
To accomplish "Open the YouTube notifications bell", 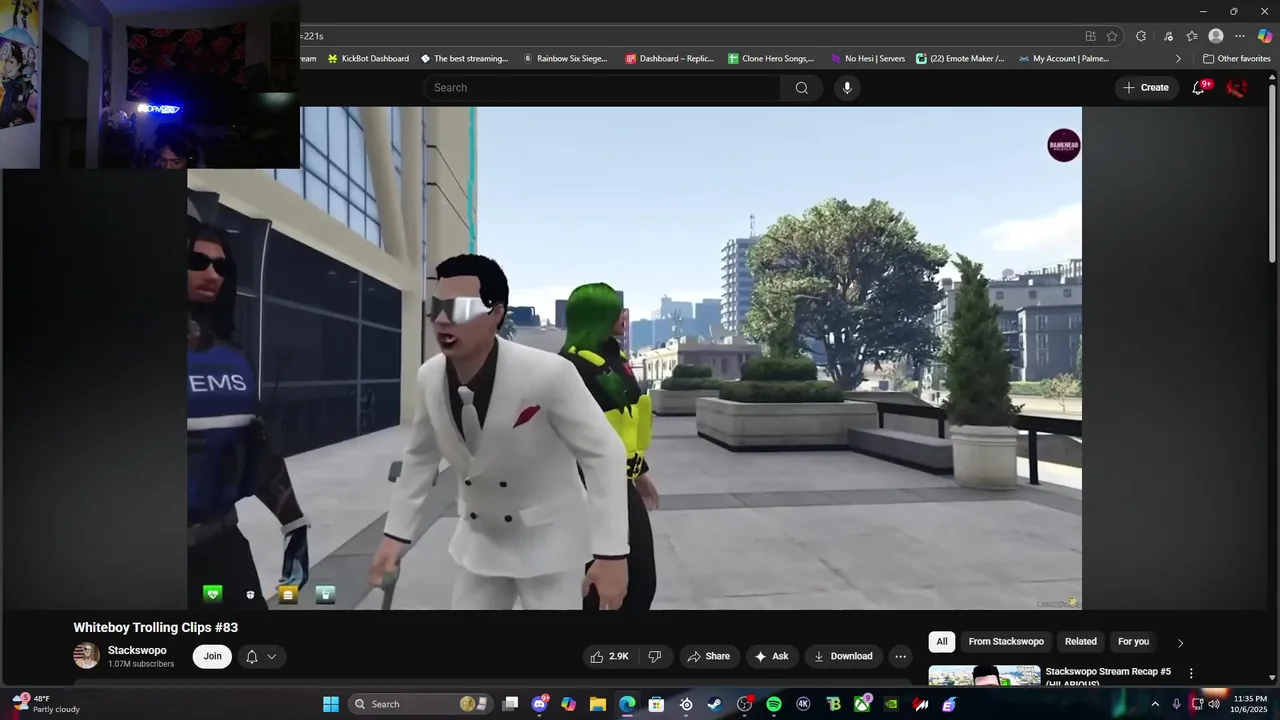I will point(1198,88).
